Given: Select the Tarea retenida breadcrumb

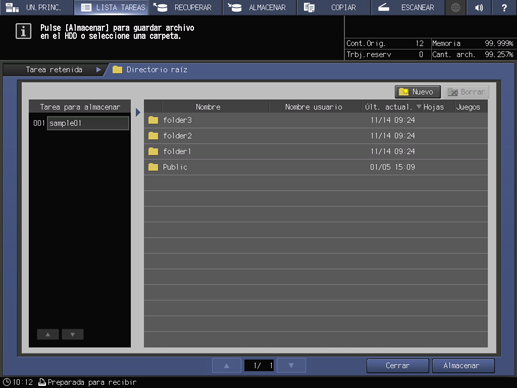Looking at the screenshot, I should pyautogui.click(x=54, y=70).
